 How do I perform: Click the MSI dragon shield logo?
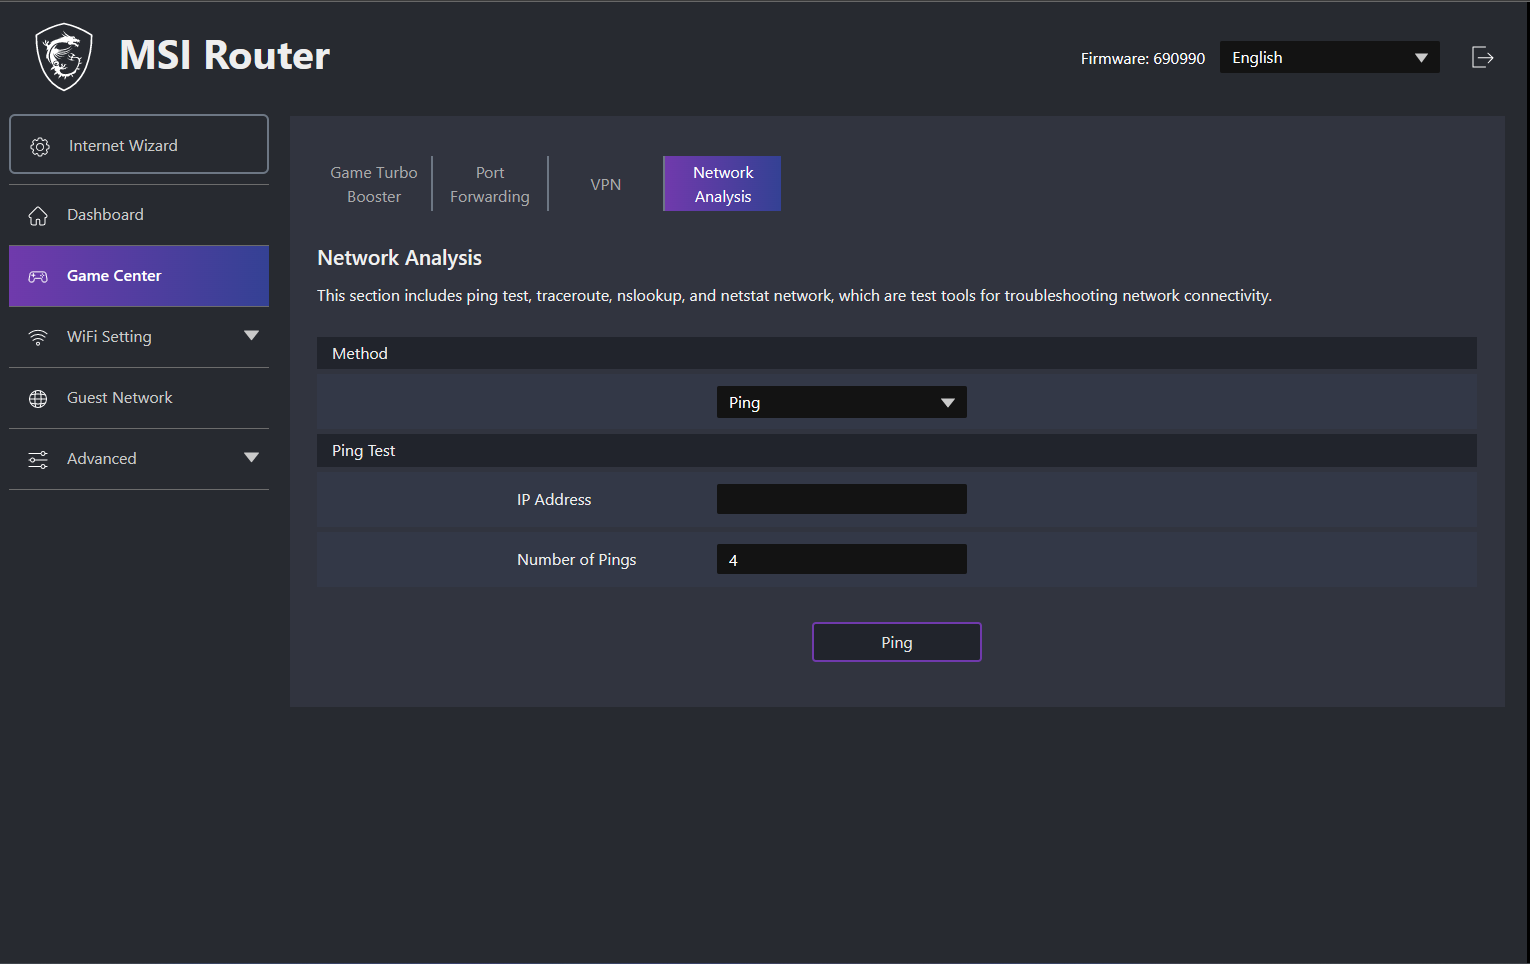[x=64, y=57]
